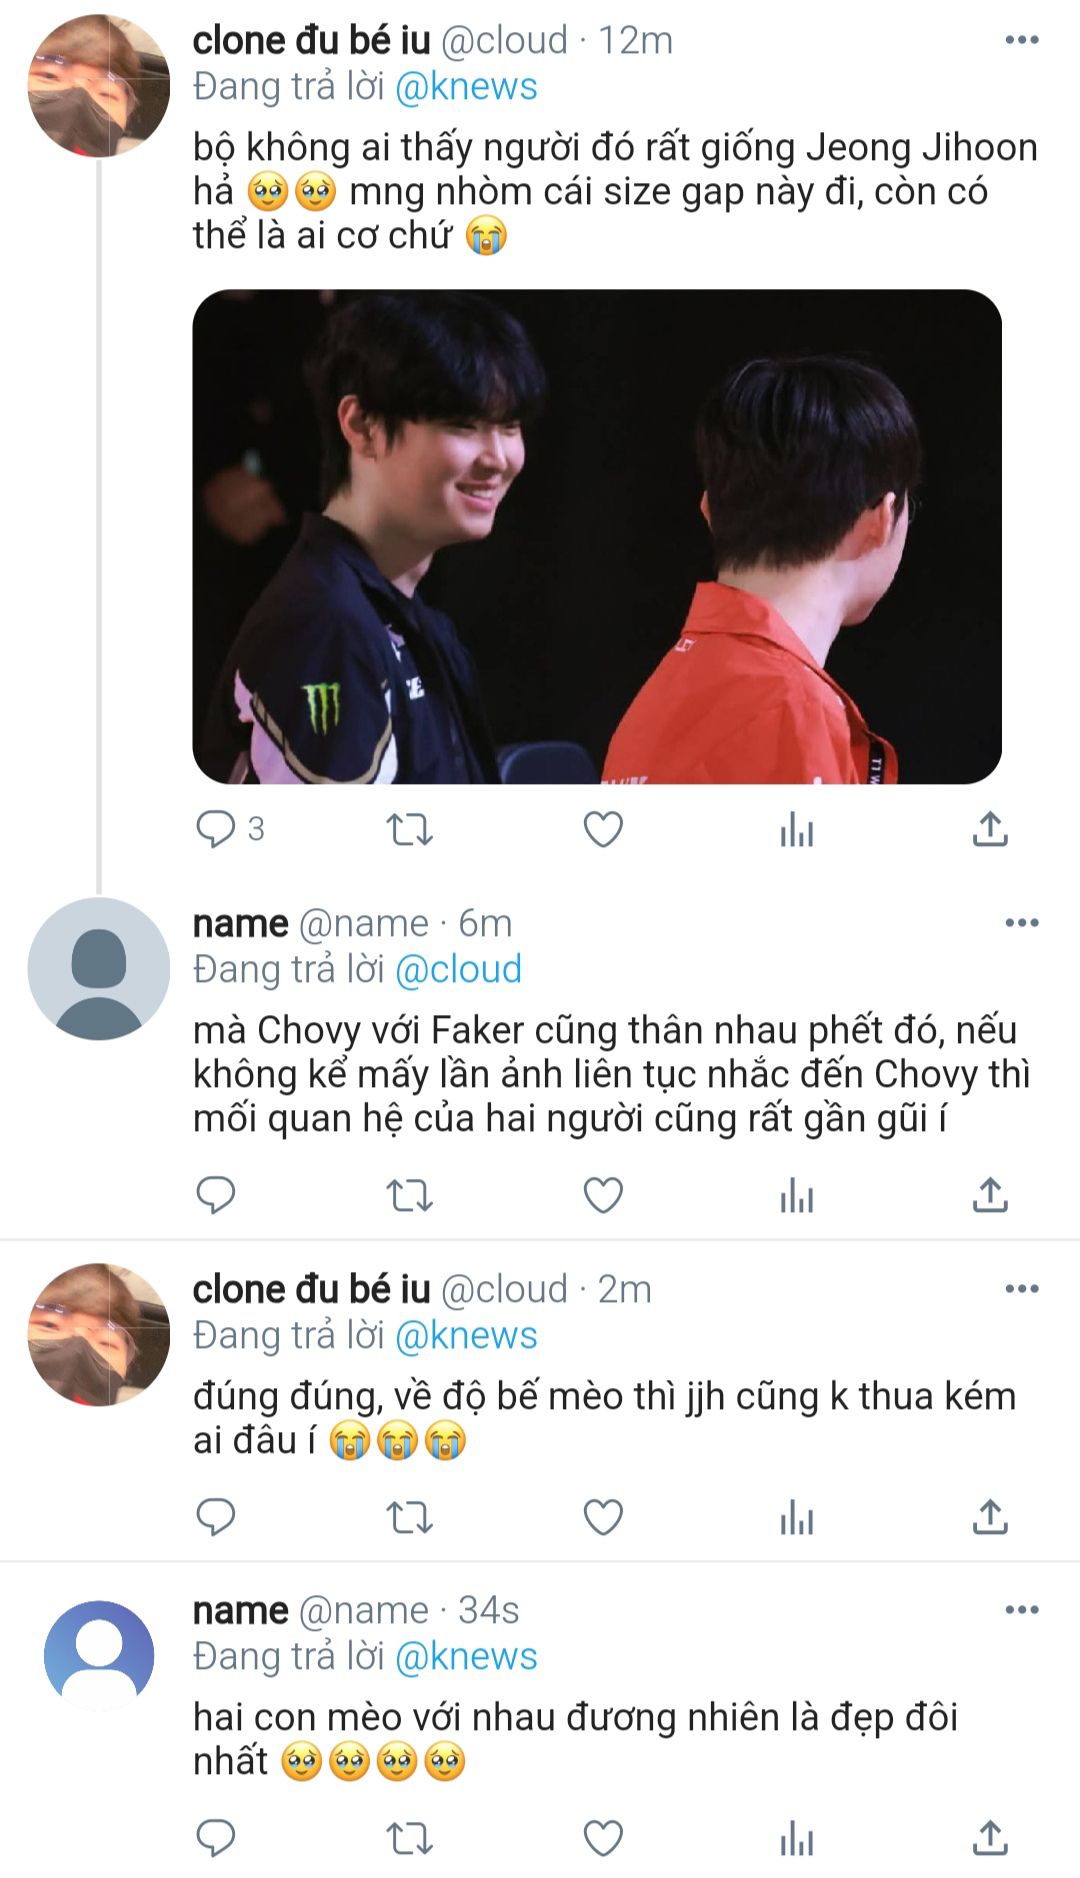1080x1878 pixels.
Task: Like the tweet about Jeong Jihoon
Action: pyautogui.click(x=603, y=829)
